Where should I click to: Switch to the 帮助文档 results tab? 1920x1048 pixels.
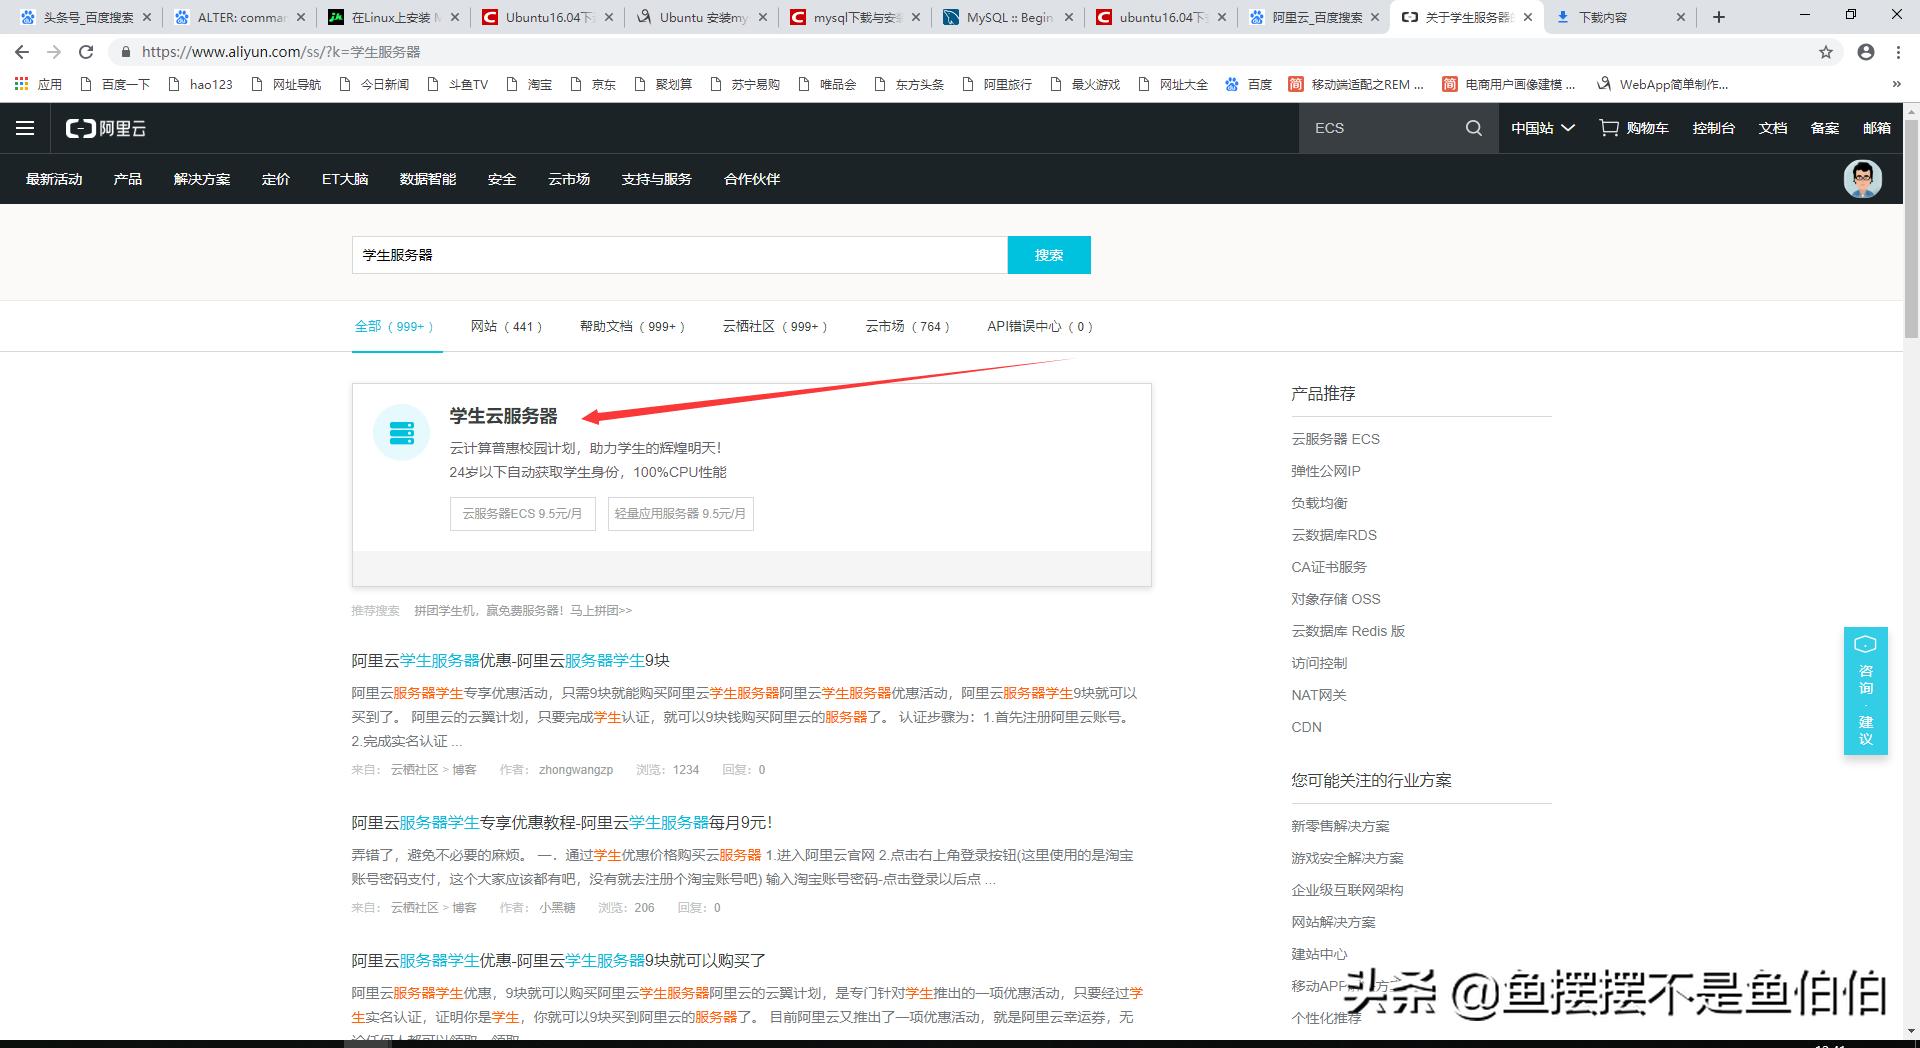pyautogui.click(x=631, y=326)
